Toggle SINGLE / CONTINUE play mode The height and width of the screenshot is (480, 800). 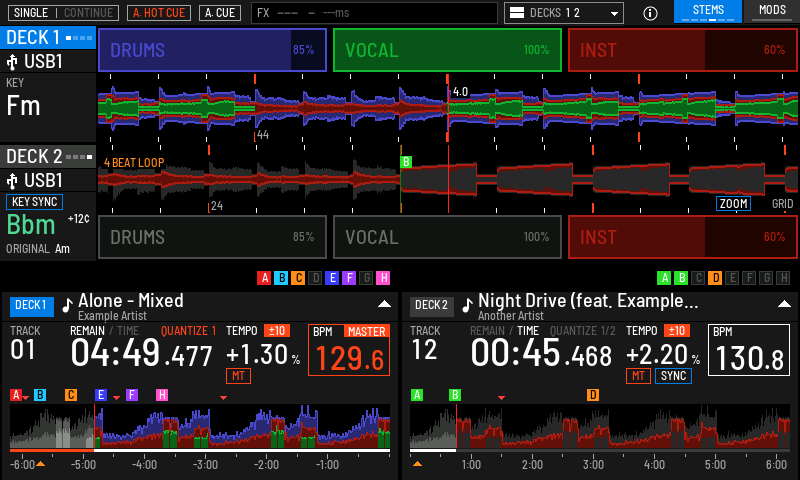tap(63, 13)
